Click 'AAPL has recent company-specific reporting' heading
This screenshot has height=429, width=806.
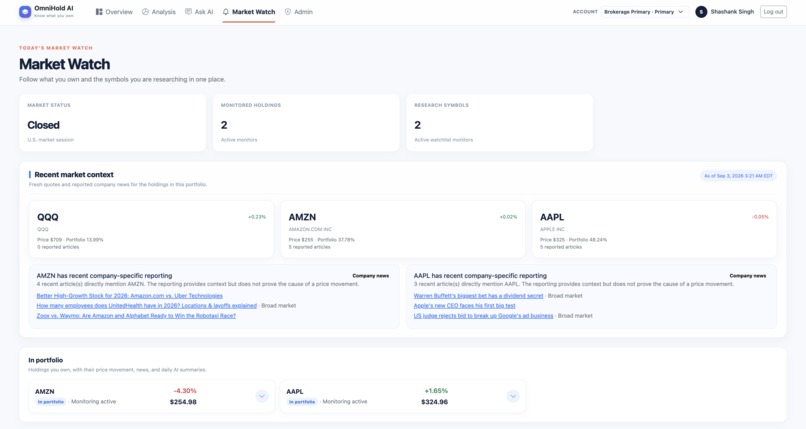pos(480,276)
